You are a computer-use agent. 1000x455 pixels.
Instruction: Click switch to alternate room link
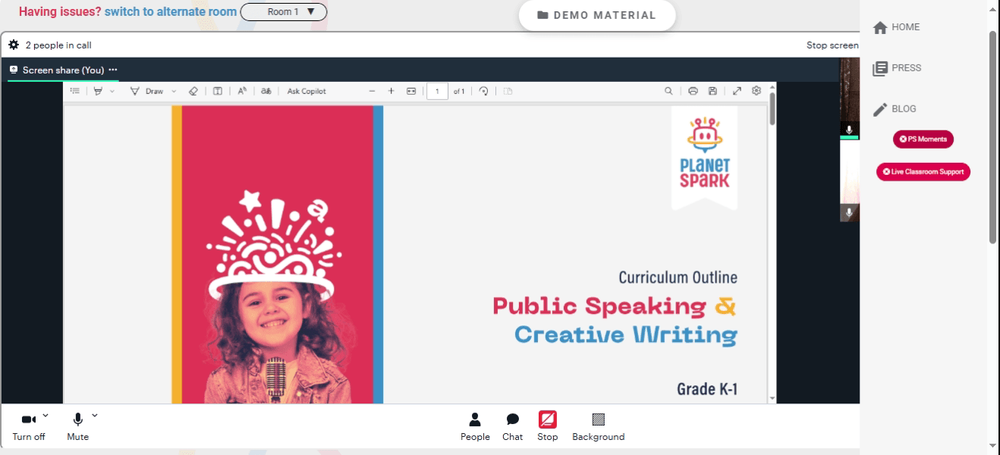(170, 11)
